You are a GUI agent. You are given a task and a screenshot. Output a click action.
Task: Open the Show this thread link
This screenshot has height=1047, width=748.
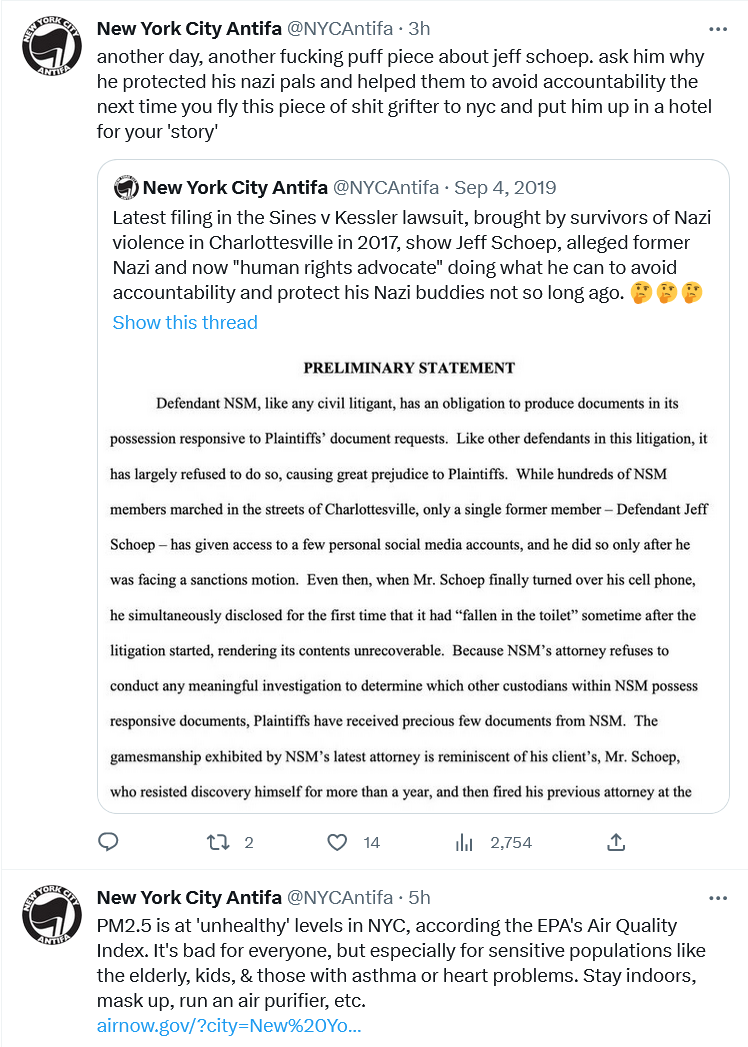185,322
